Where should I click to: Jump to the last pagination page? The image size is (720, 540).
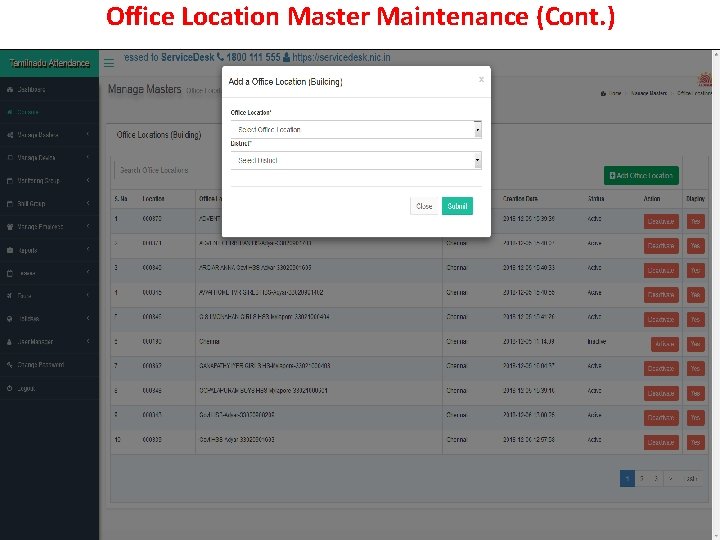(x=692, y=478)
